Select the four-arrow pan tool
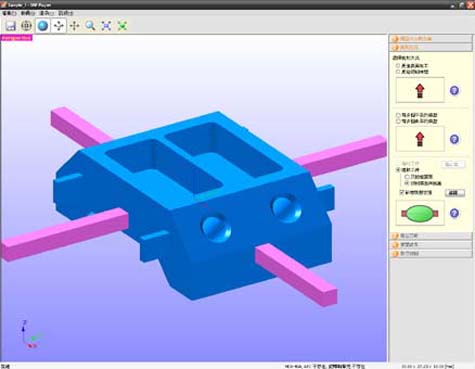 74,26
